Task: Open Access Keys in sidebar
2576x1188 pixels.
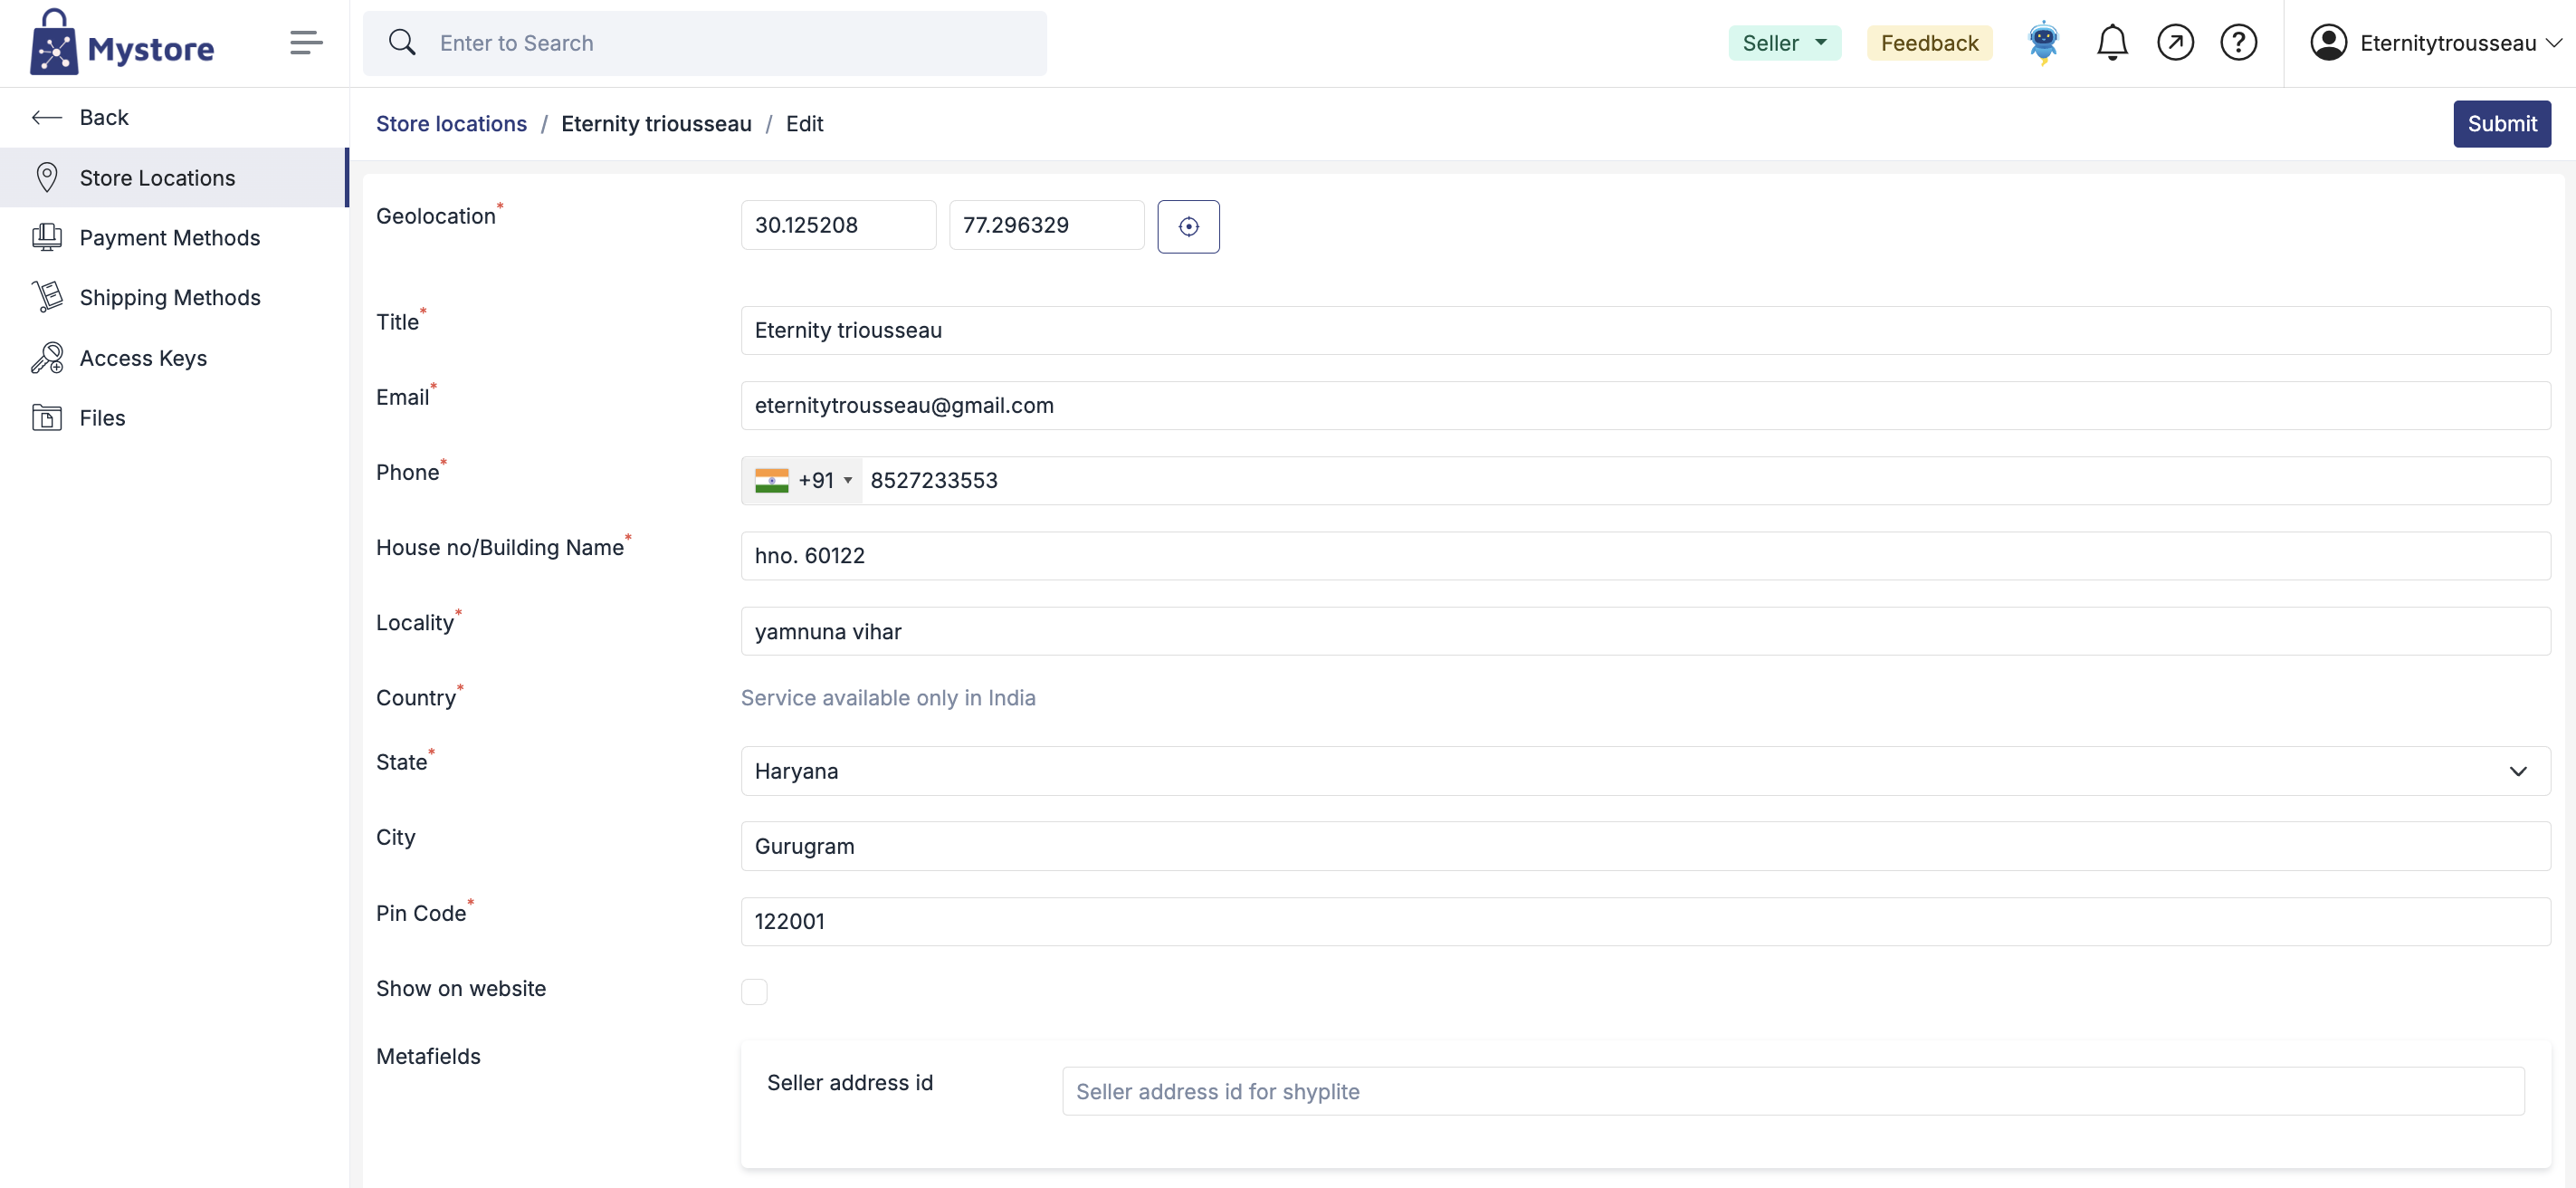Action: click(x=143, y=358)
